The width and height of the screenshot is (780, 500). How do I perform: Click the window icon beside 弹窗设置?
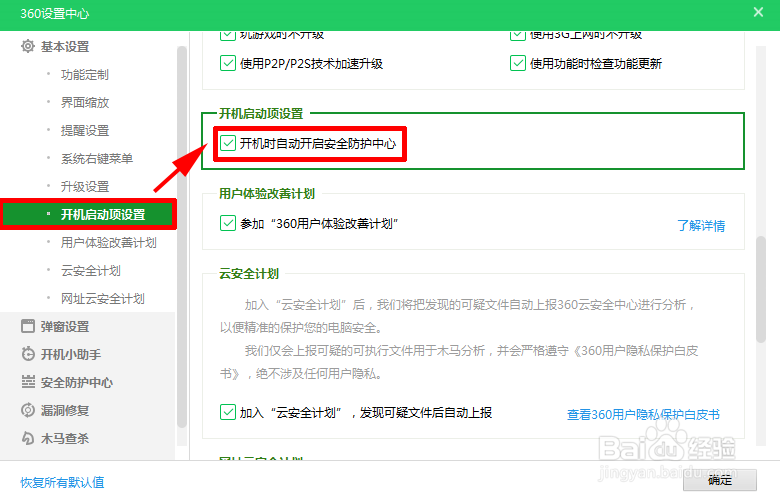tap(28, 326)
